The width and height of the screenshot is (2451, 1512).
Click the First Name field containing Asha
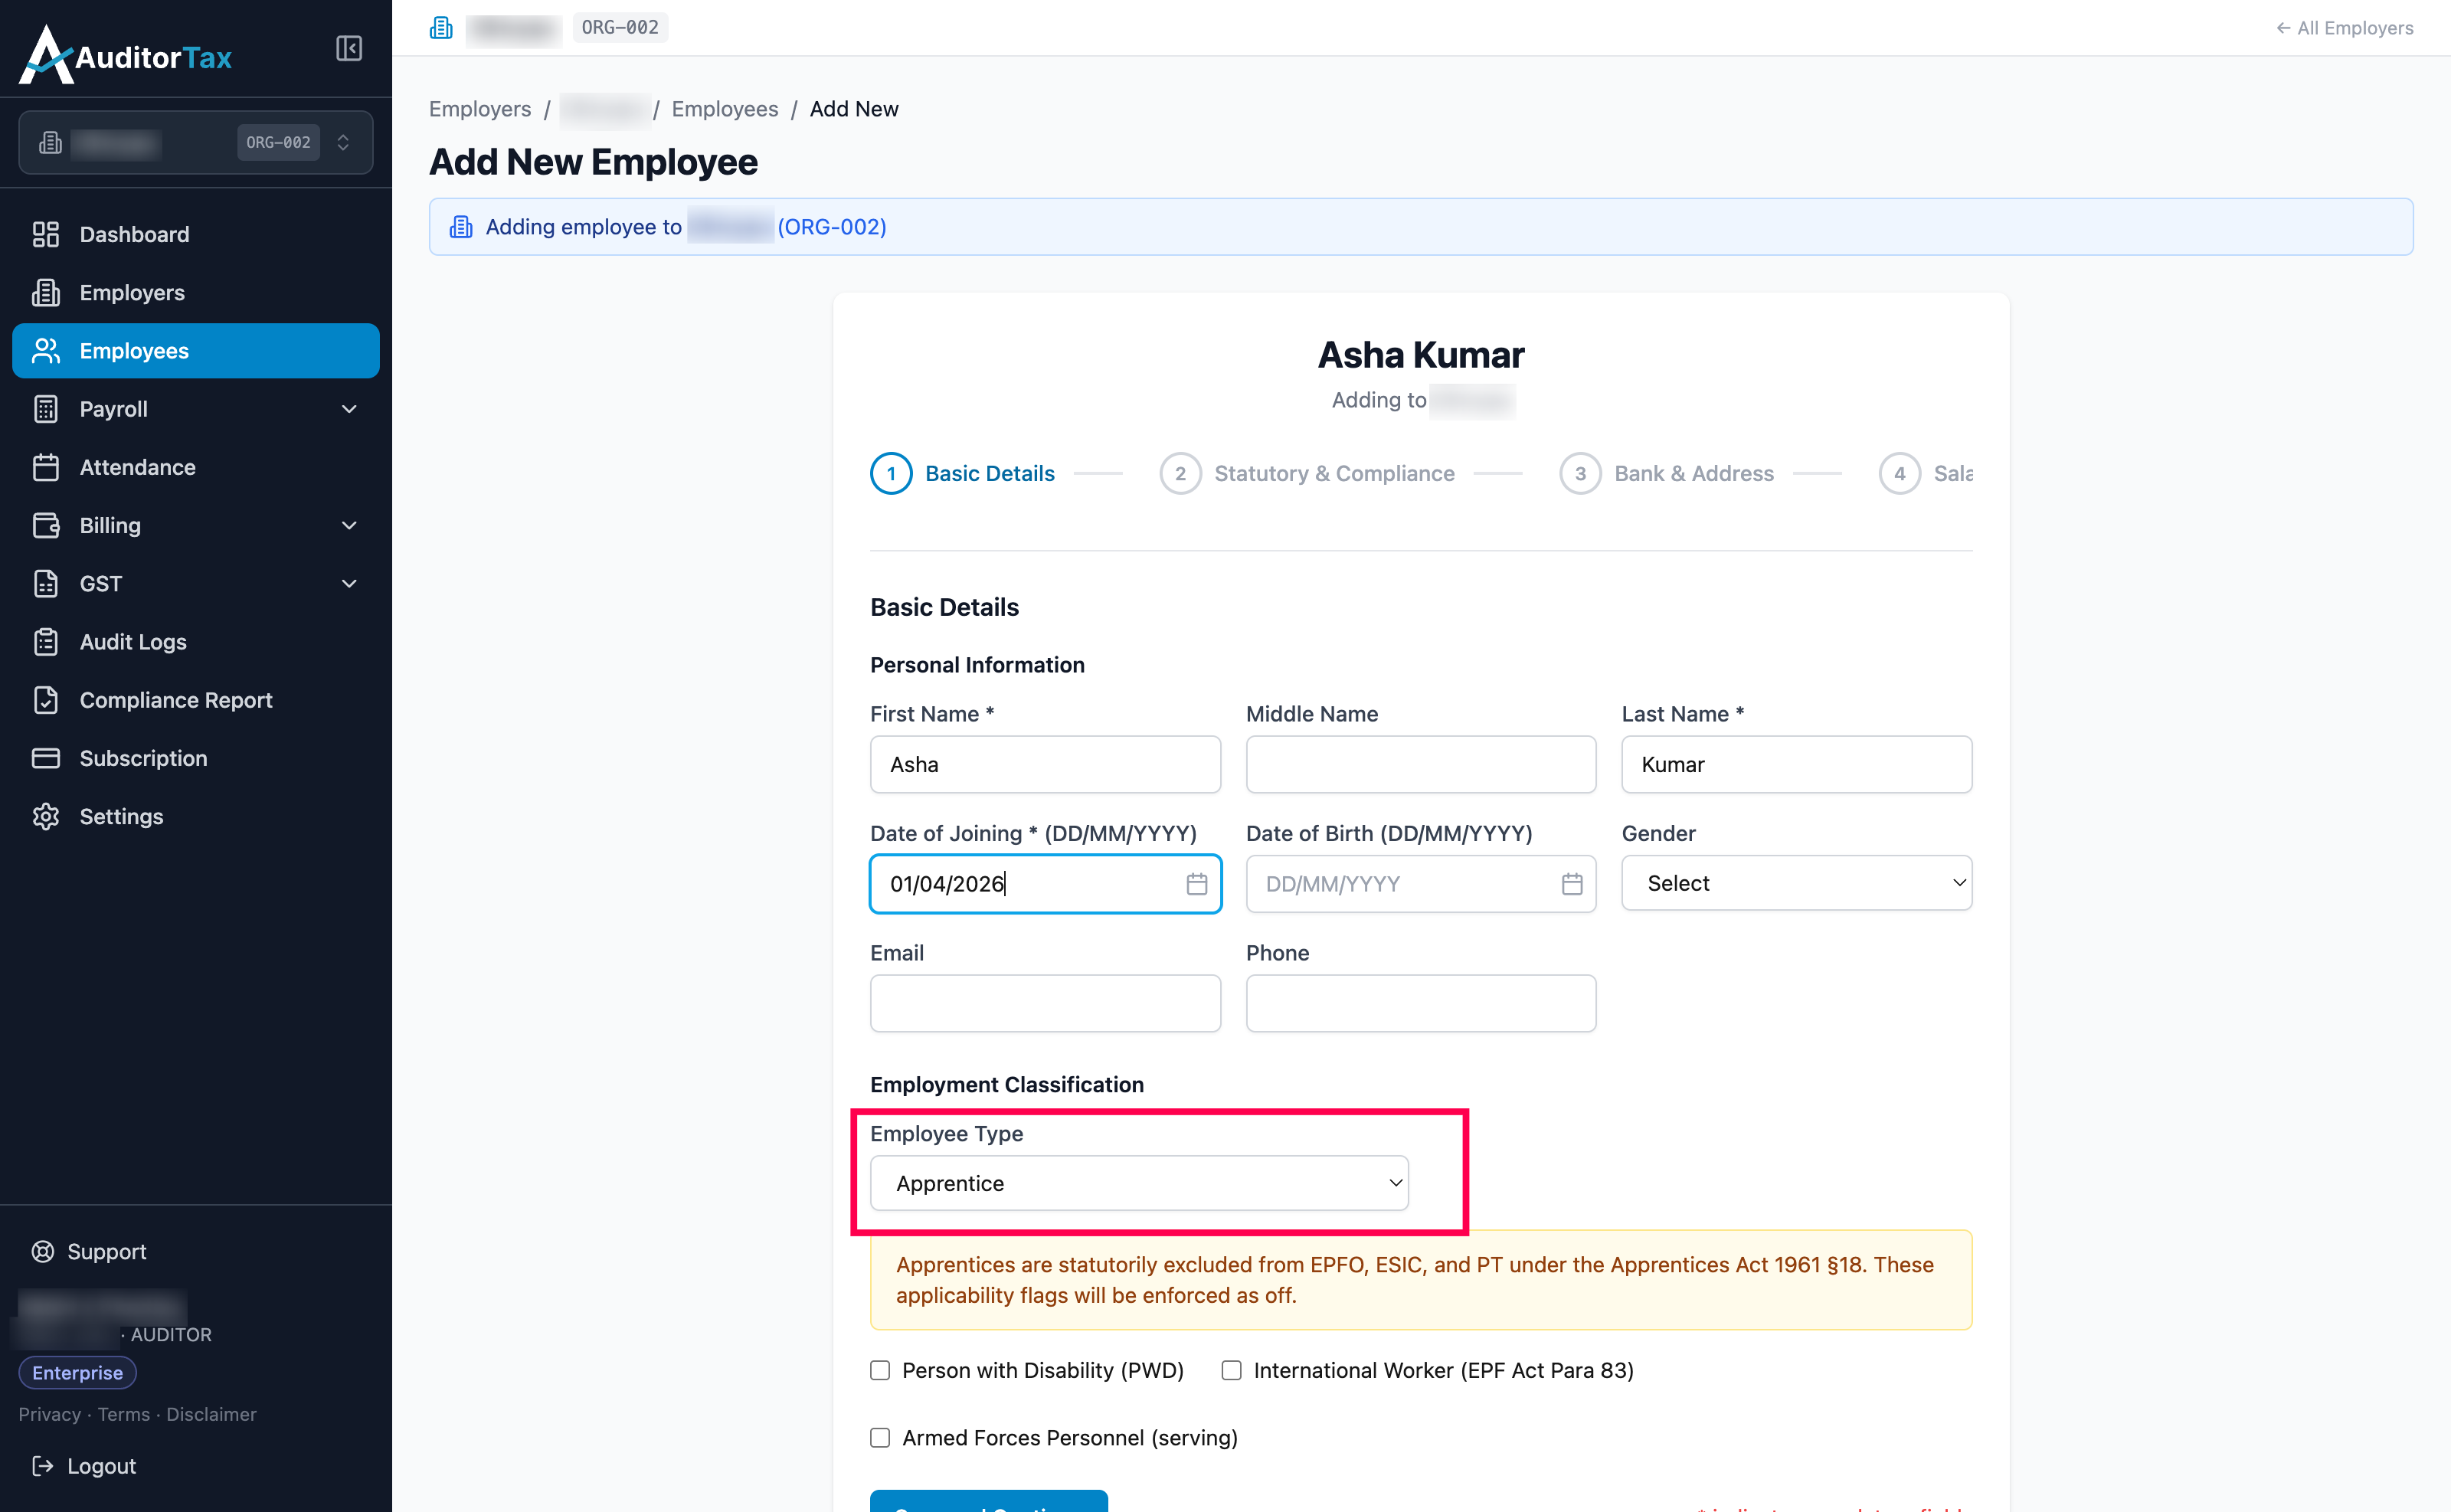pos(1045,764)
